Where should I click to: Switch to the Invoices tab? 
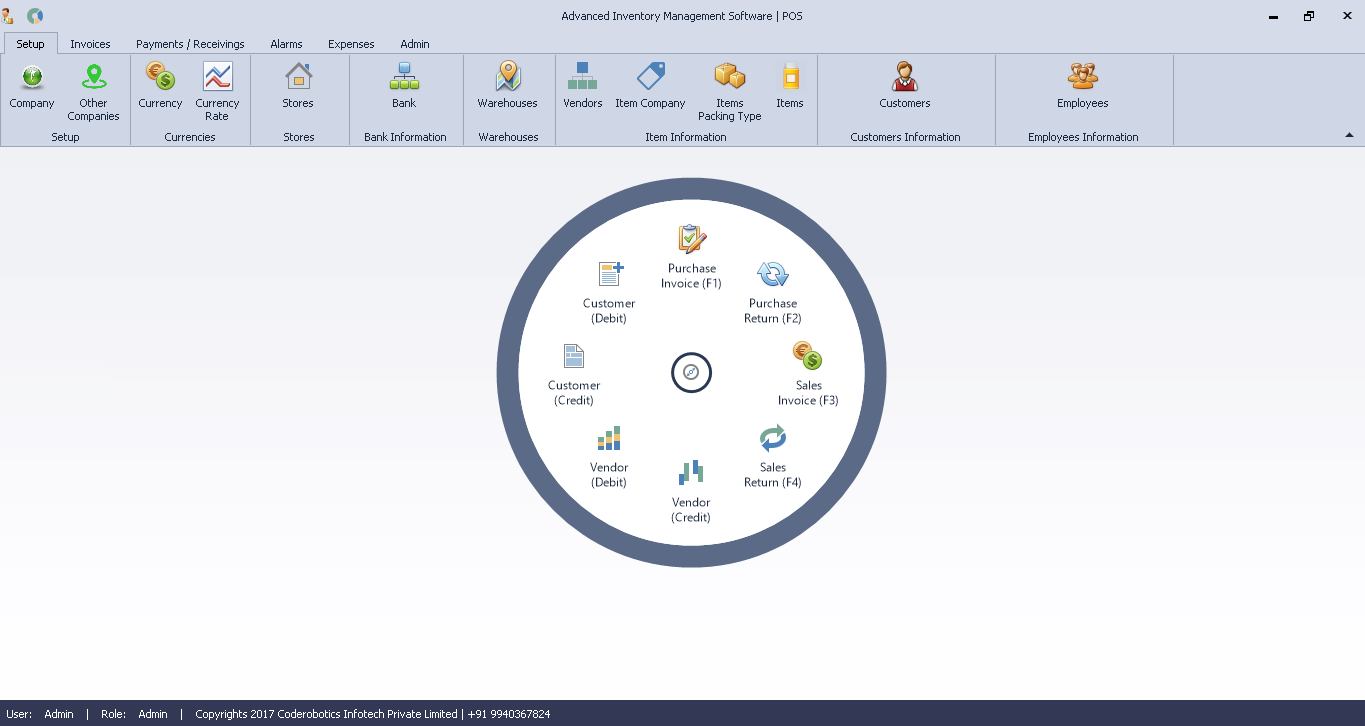tap(90, 44)
